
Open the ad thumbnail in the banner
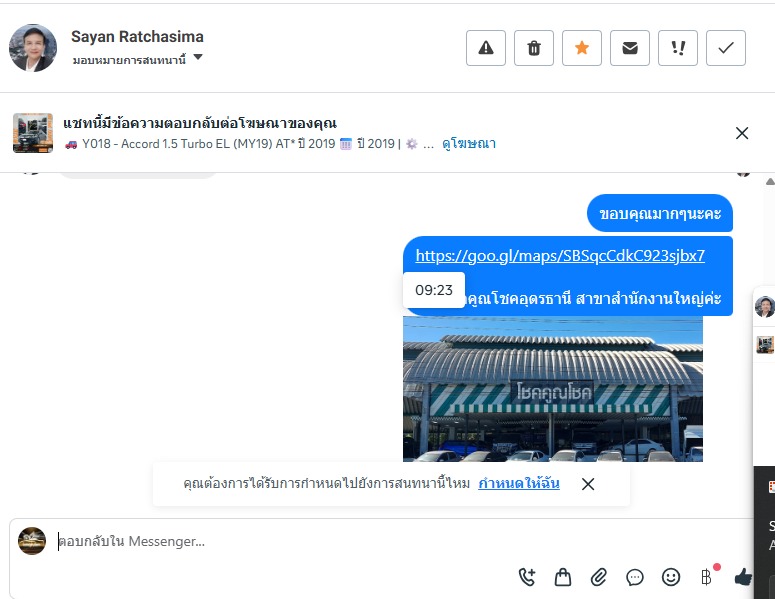(x=33, y=133)
